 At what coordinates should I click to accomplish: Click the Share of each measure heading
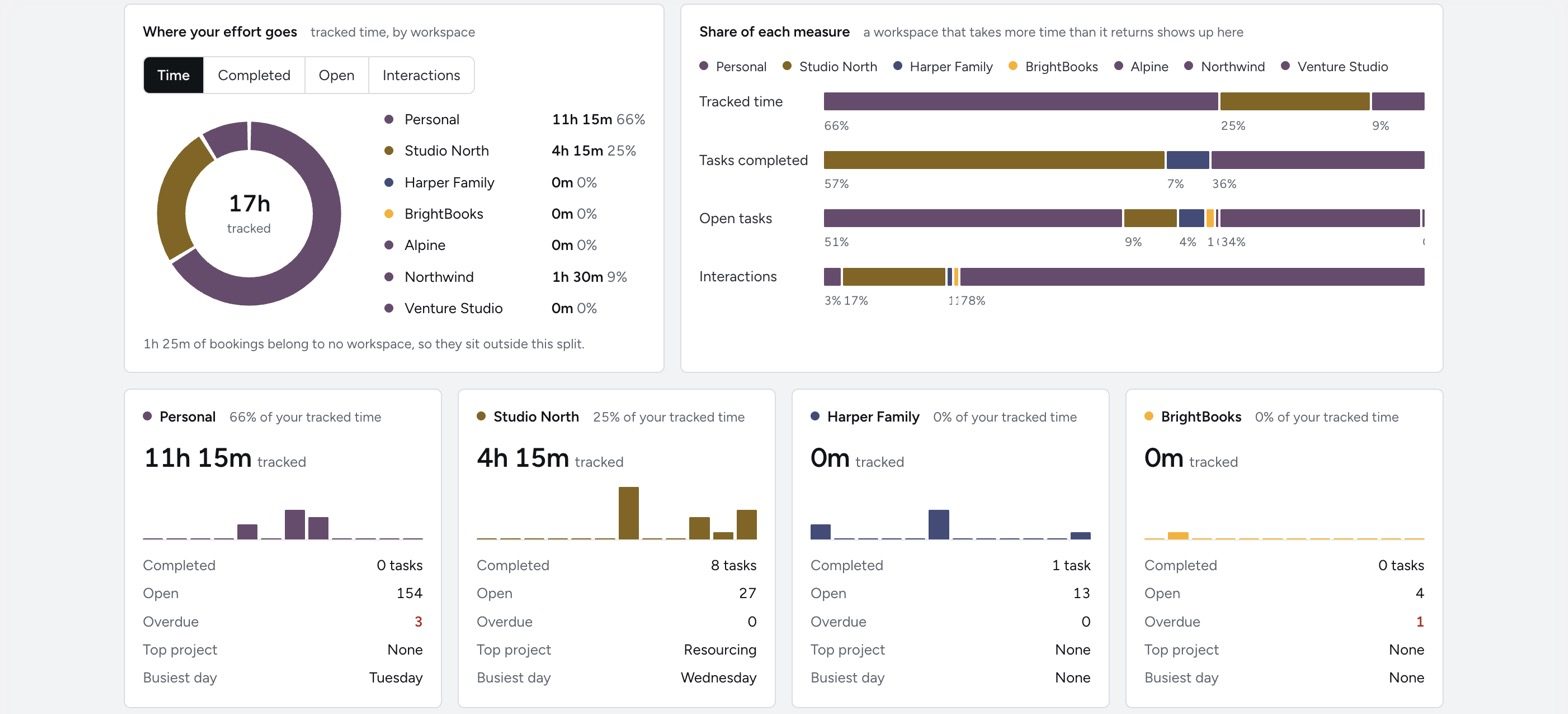774,32
